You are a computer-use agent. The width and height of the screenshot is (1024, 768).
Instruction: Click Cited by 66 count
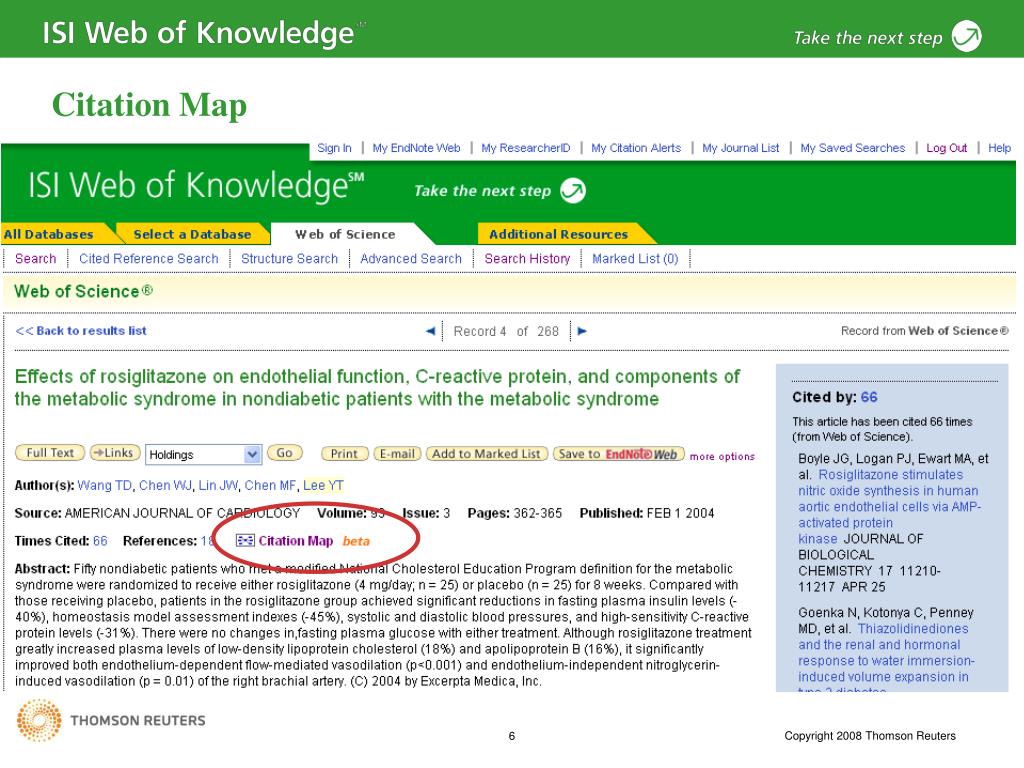[869, 397]
